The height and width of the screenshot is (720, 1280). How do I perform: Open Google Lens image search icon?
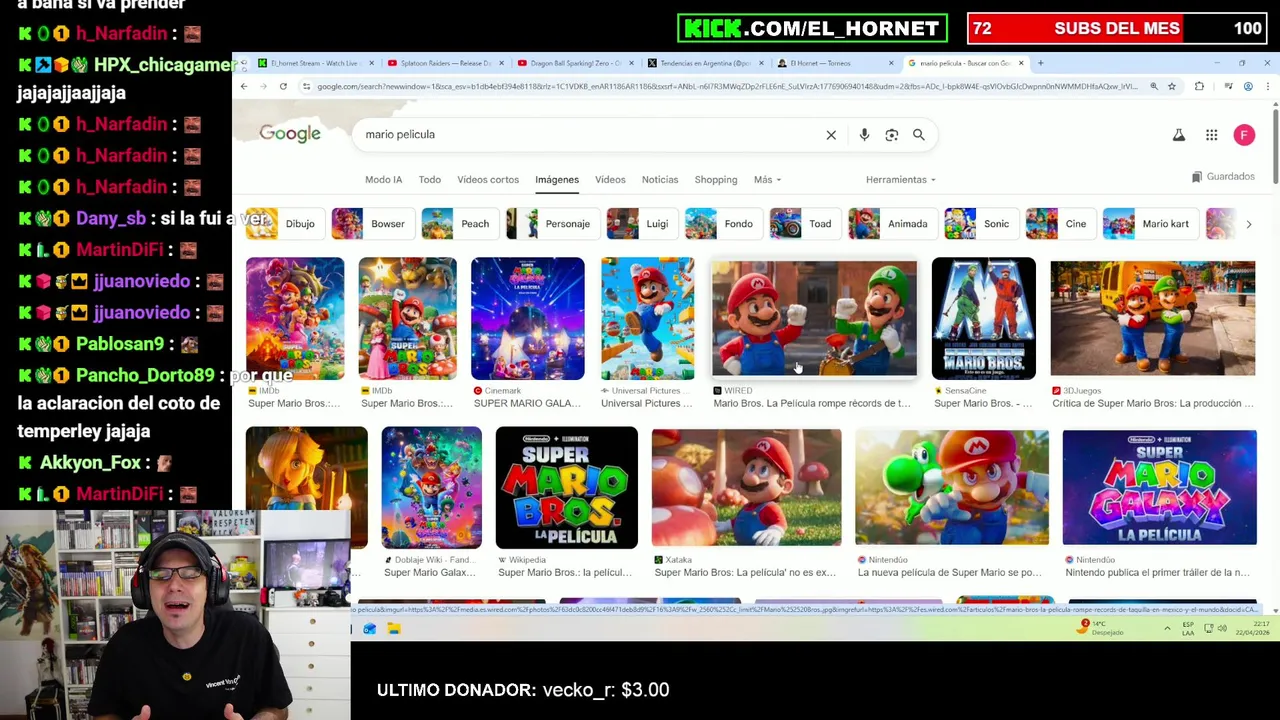click(892, 135)
